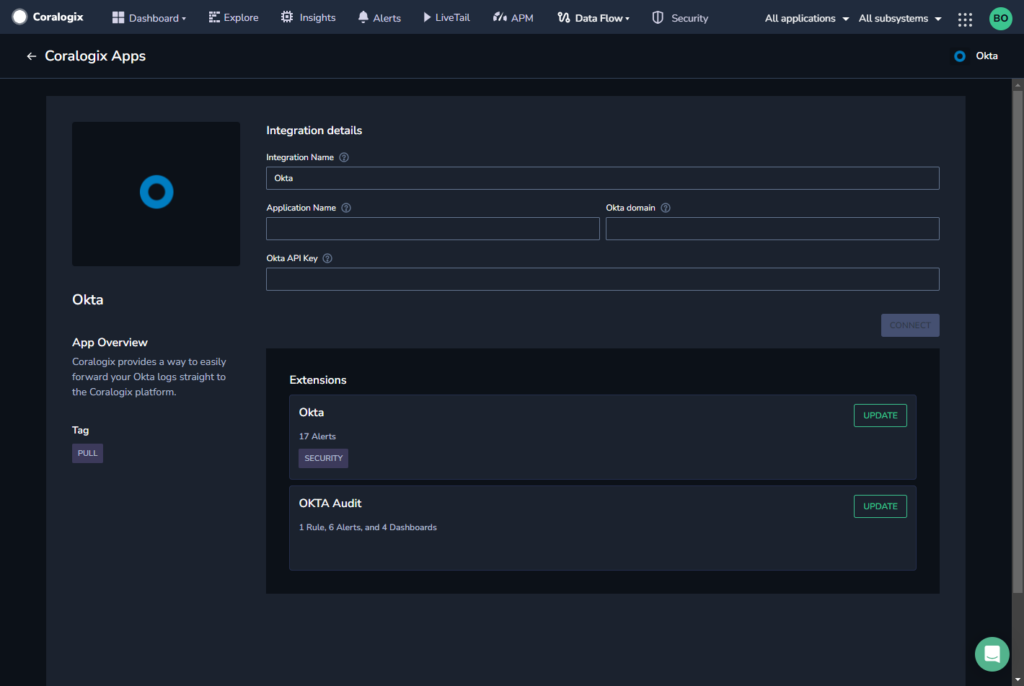Viewport: 1024px width, 686px height.
Task: Click the '17 Alerts' text
Action: point(317,436)
